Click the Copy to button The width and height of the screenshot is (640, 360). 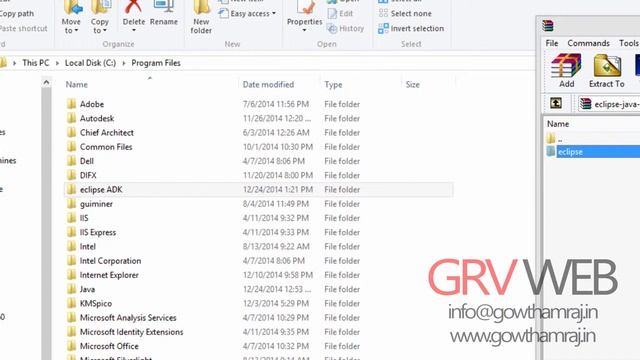pos(100,17)
